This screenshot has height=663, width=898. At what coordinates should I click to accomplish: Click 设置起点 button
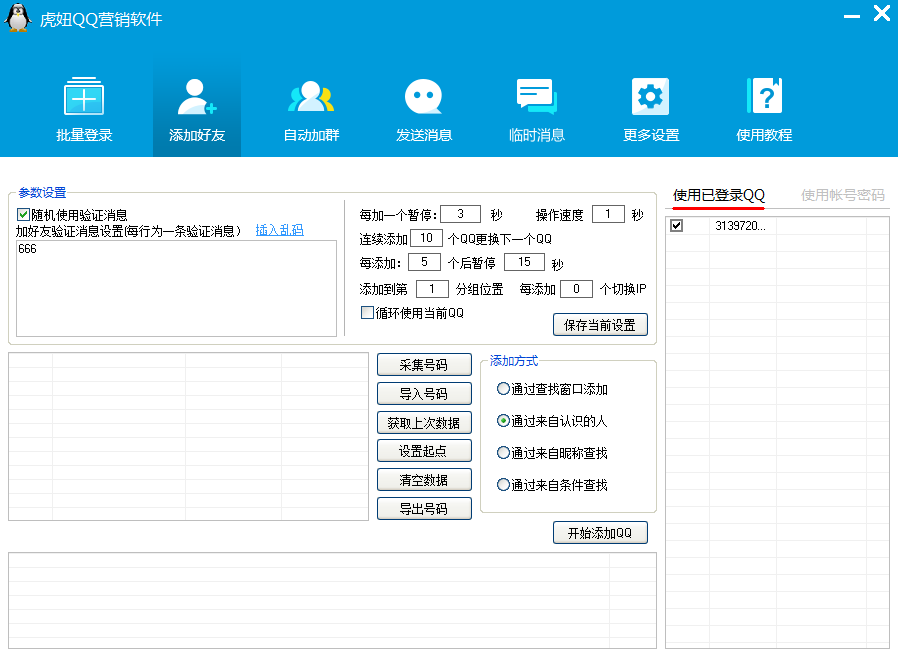(424, 451)
